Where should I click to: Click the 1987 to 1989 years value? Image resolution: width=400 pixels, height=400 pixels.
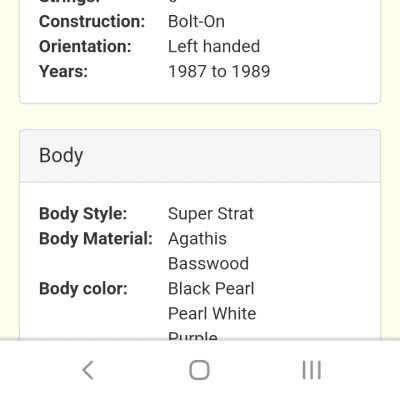pos(219,72)
